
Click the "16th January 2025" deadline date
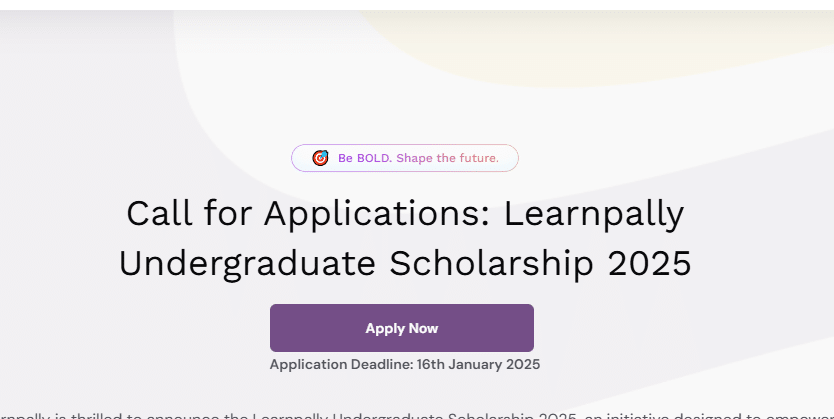coord(477,364)
